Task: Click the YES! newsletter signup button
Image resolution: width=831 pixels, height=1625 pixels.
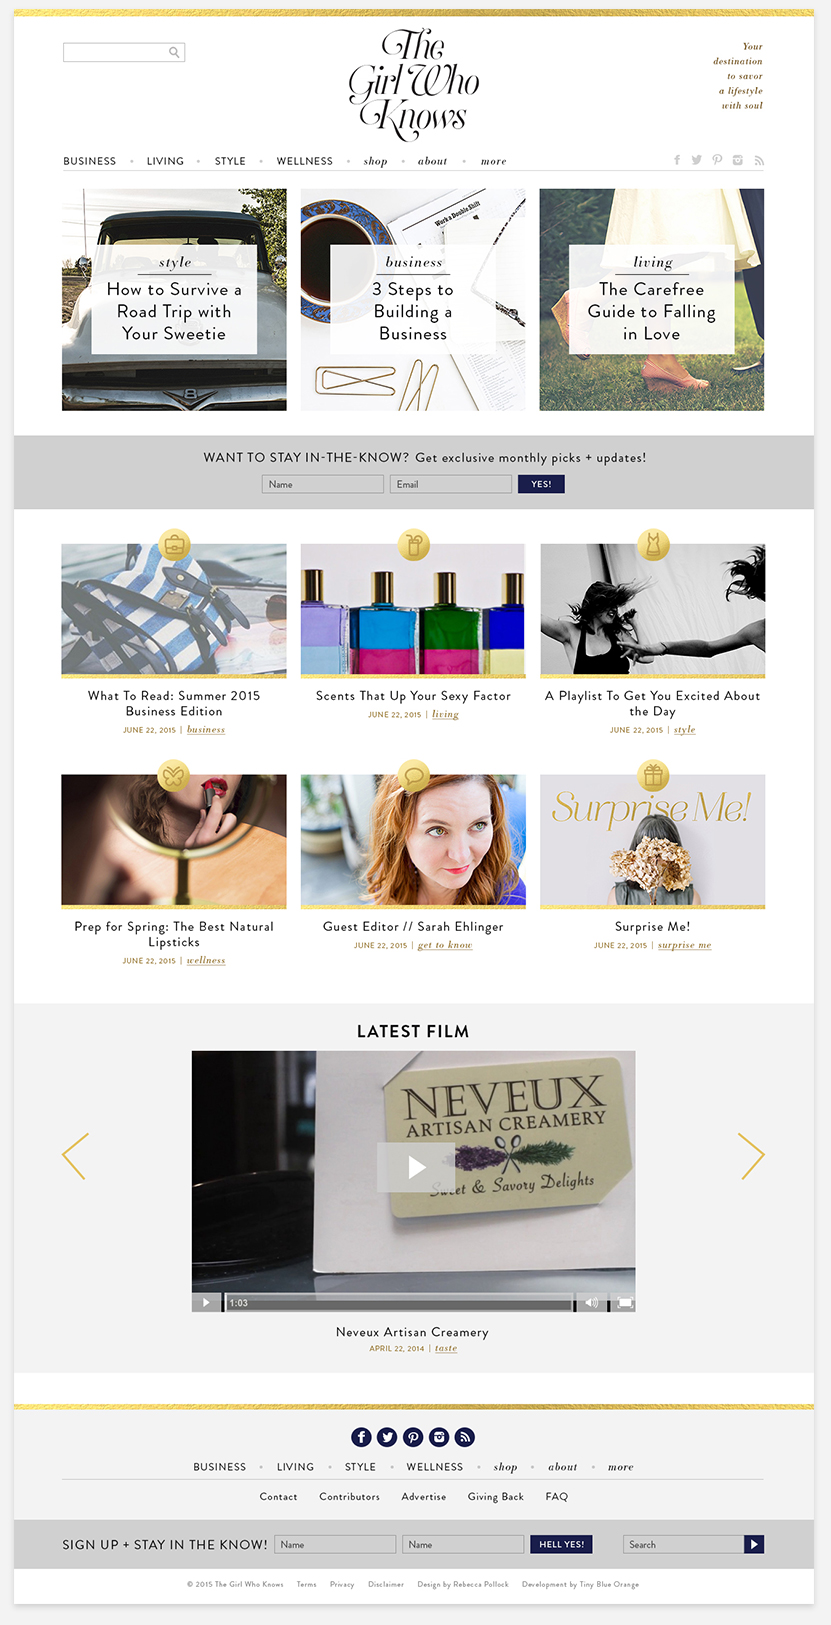Action: [541, 484]
